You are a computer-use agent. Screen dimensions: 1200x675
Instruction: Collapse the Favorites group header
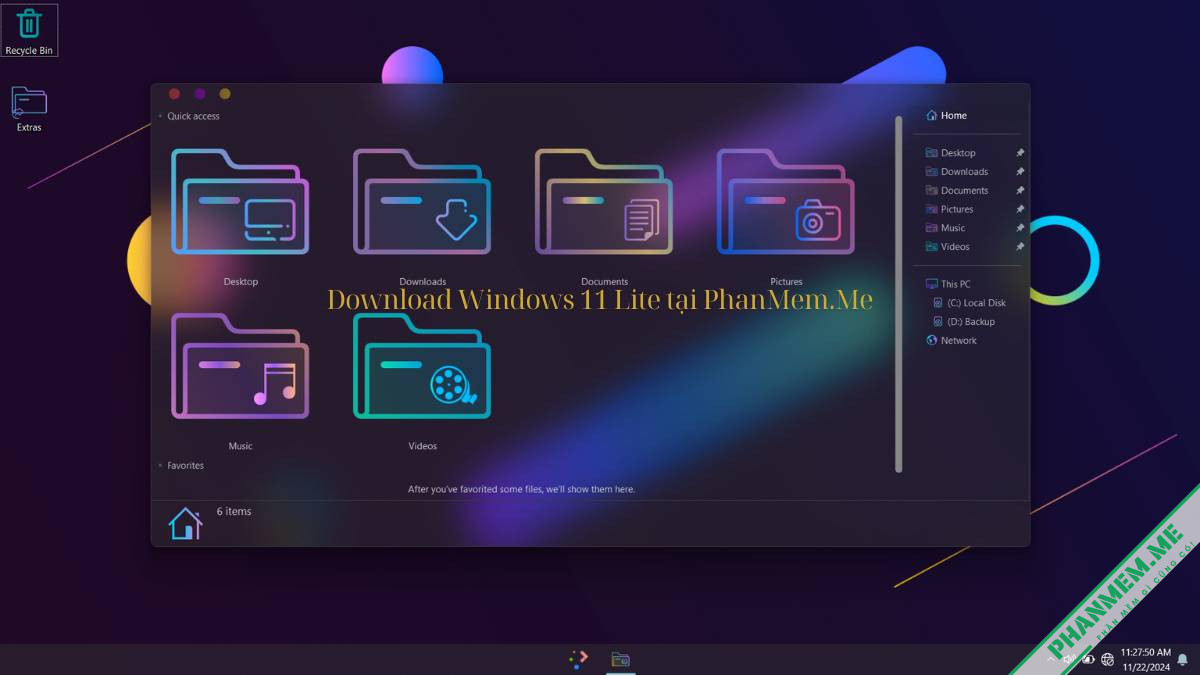click(x=181, y=465)
